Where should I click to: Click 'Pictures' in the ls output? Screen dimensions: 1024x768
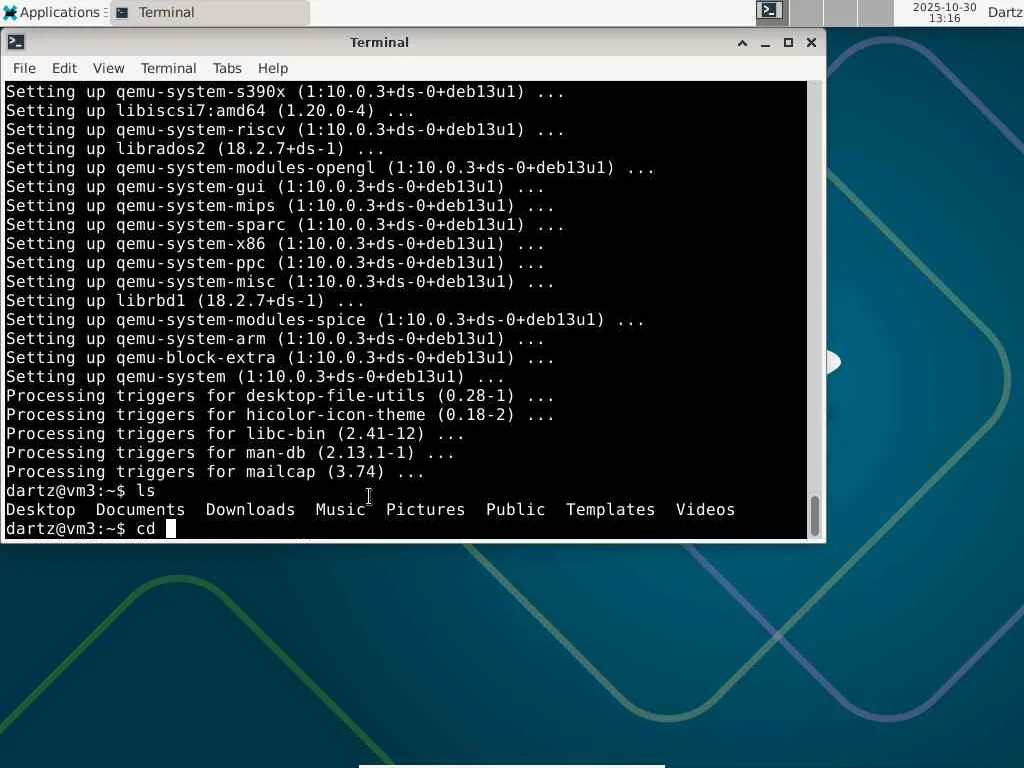[425, 509]
